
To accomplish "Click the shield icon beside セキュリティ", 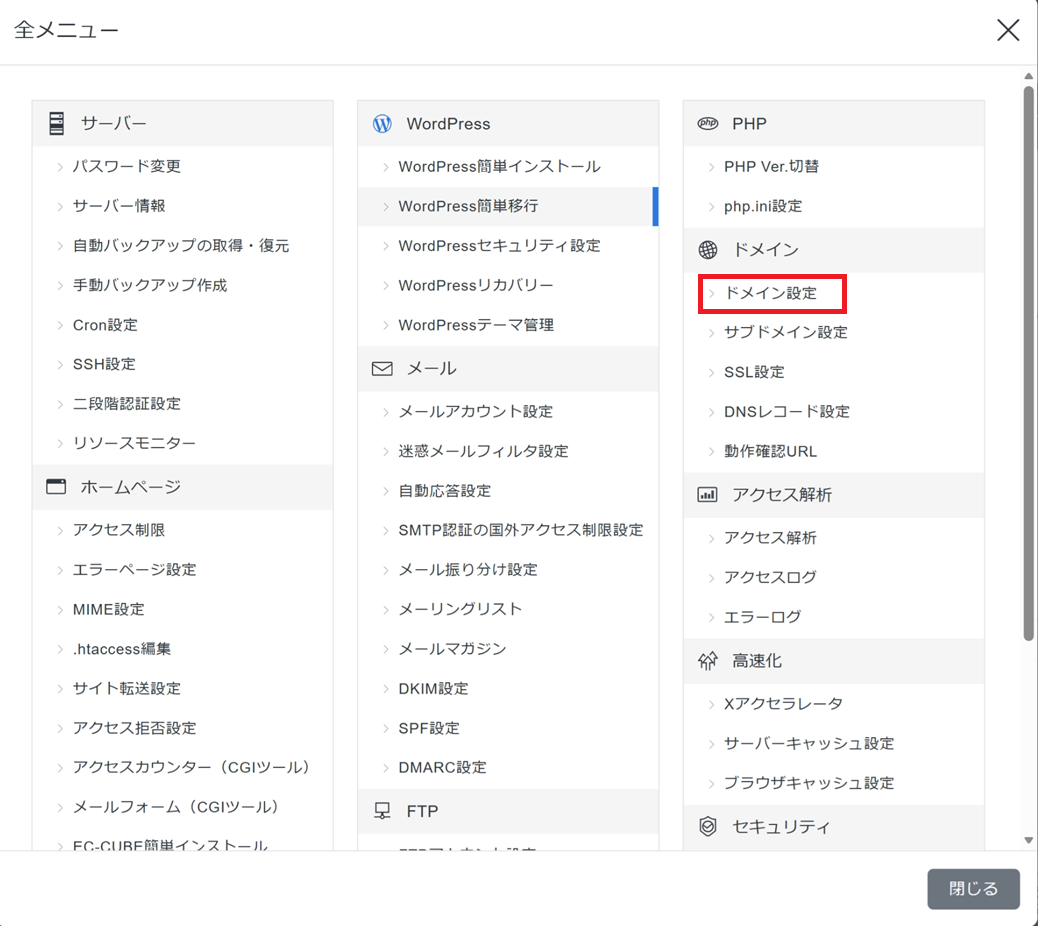I will pyautogui.click(x=708, y=827).
